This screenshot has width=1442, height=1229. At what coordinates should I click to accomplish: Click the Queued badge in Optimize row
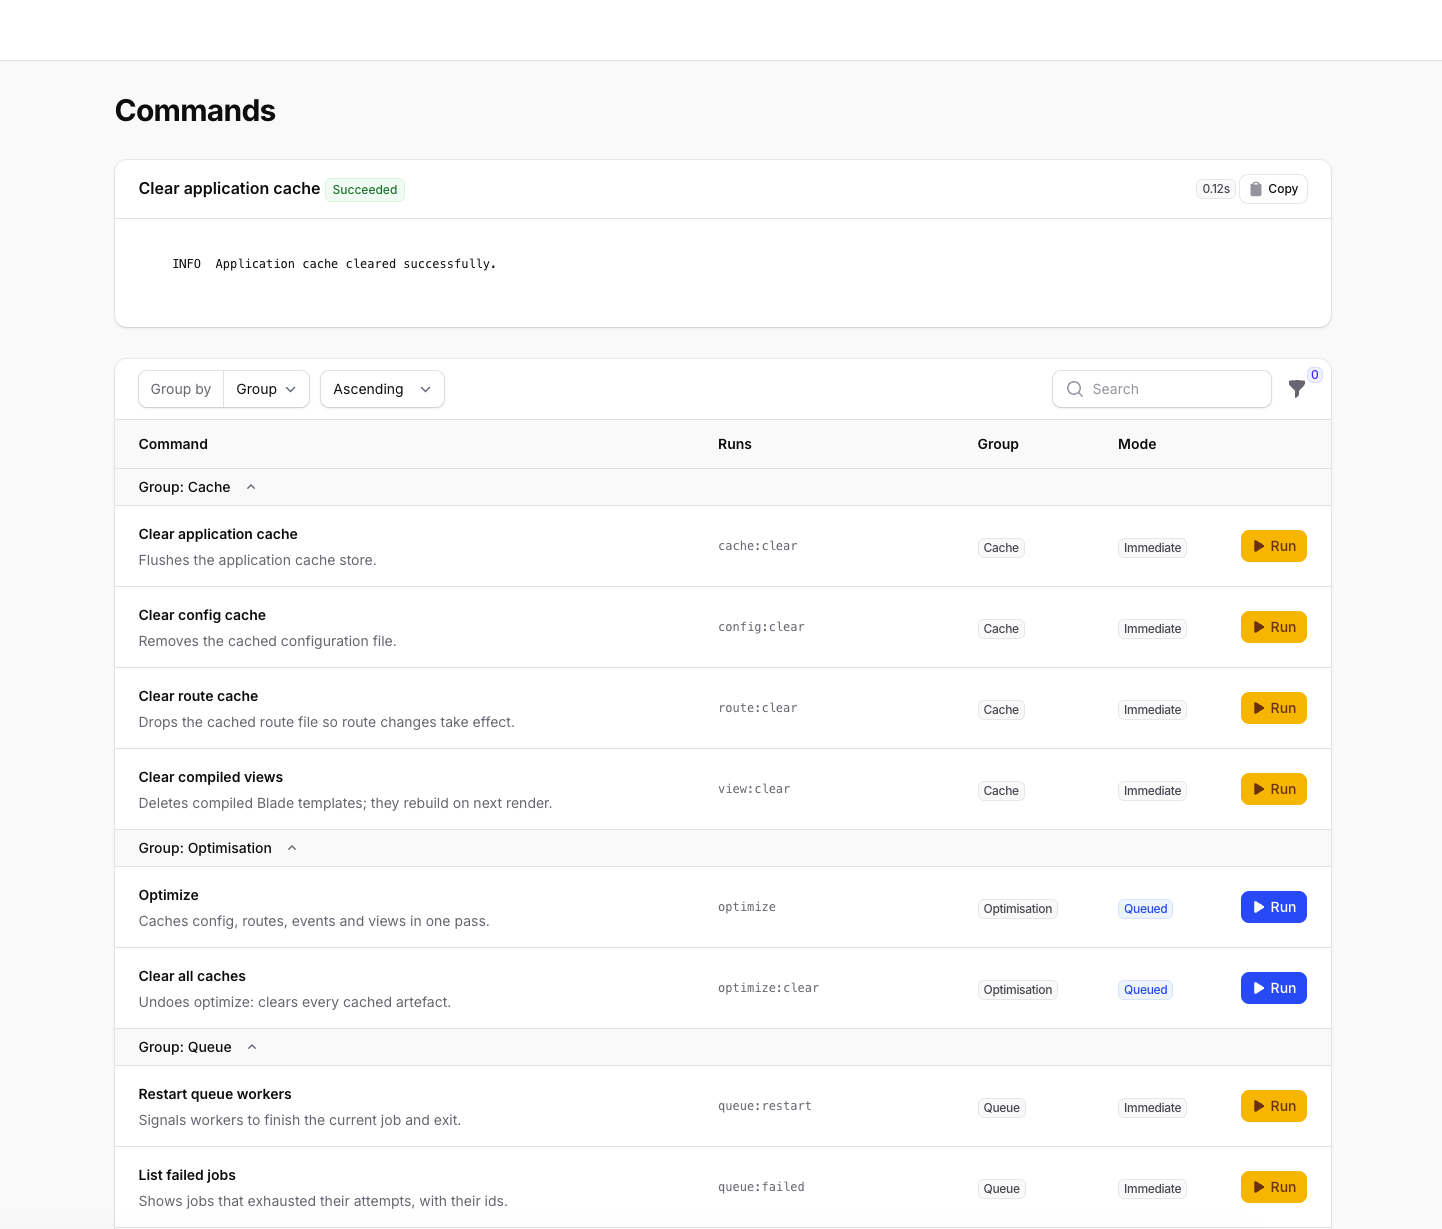pyautogui.click(x=1145, y=909)
